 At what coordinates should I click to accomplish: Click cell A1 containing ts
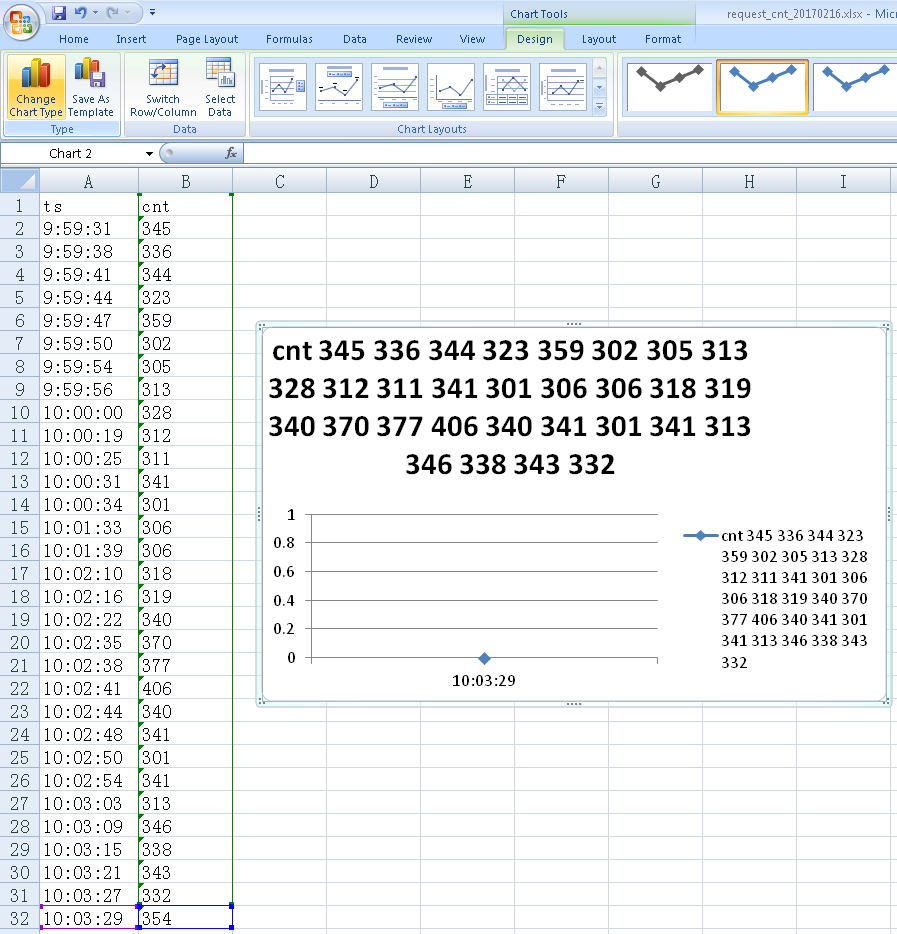[89, 206]
